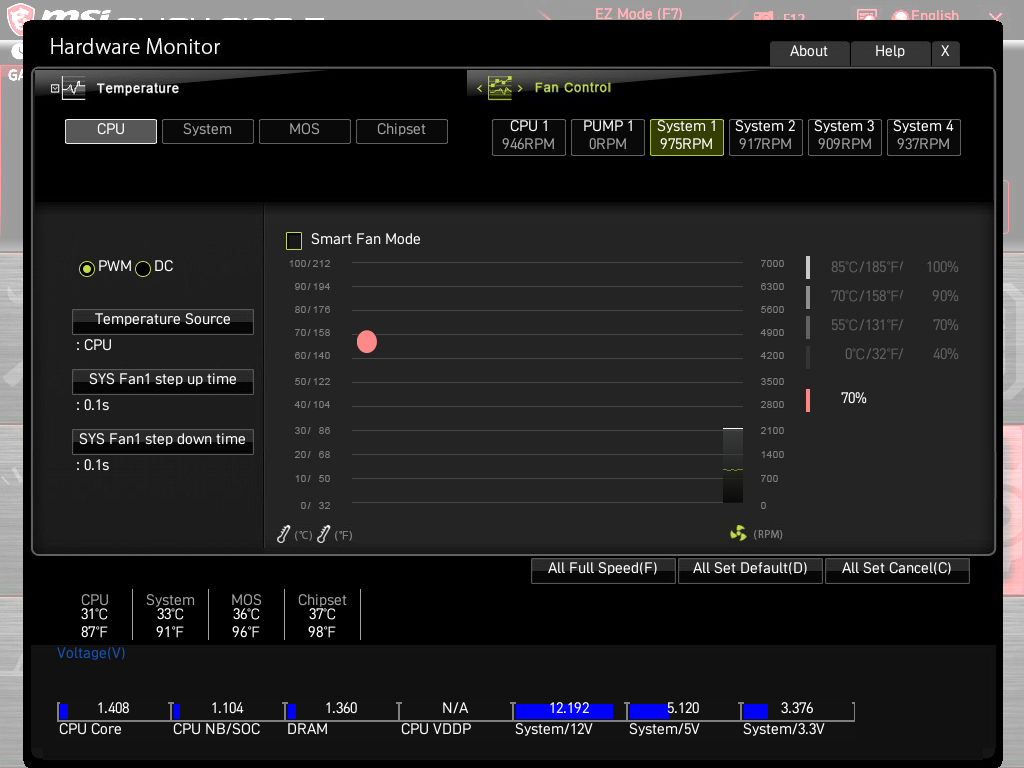Image resolution: width=1024 pixels, height=768 pixels.
Task: Select System 4 fan 937RPM
Action: [923, 136]
